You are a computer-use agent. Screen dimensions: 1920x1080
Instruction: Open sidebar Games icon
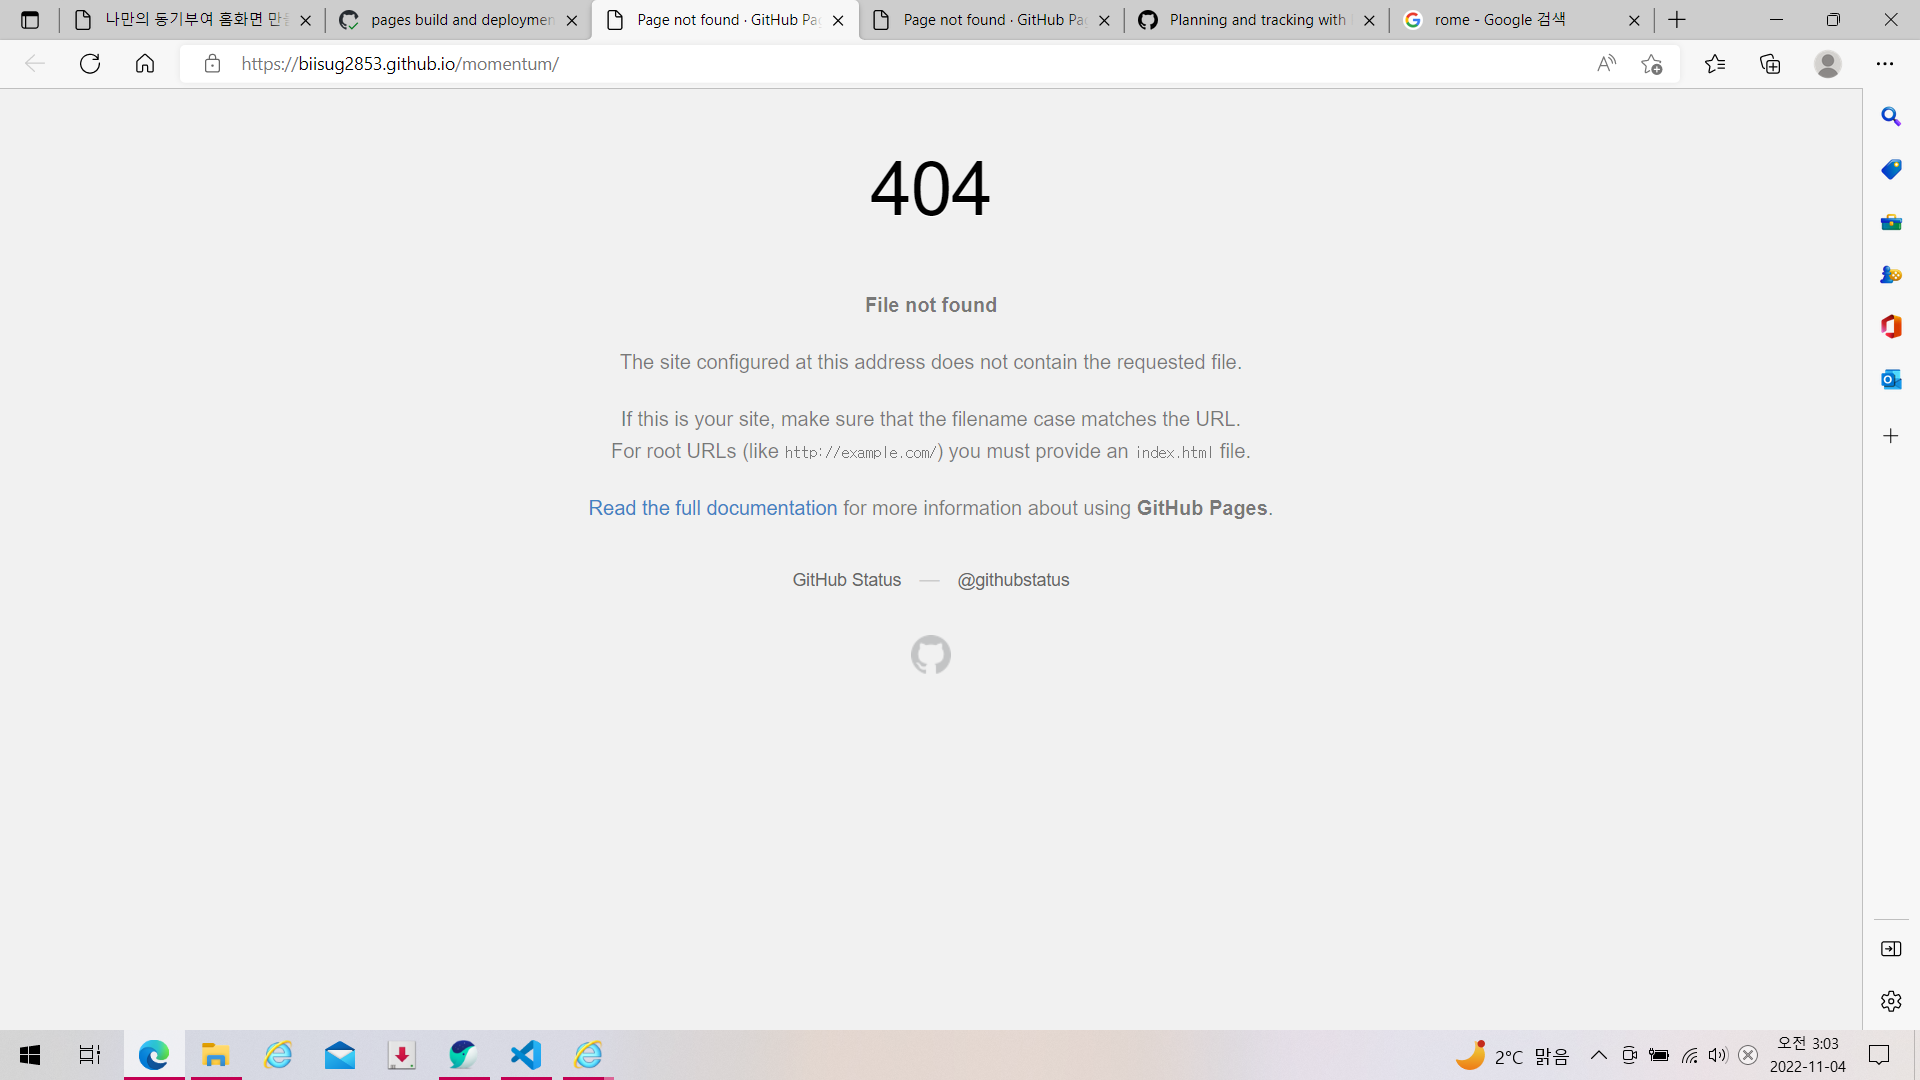click(1891, 274)
